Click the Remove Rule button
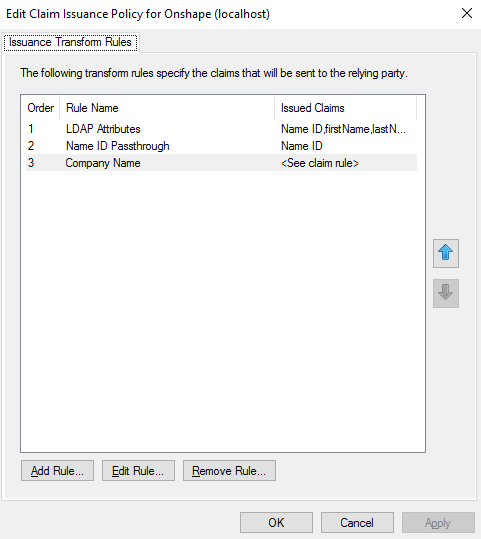Screen dimensions: 481x539 229,471
